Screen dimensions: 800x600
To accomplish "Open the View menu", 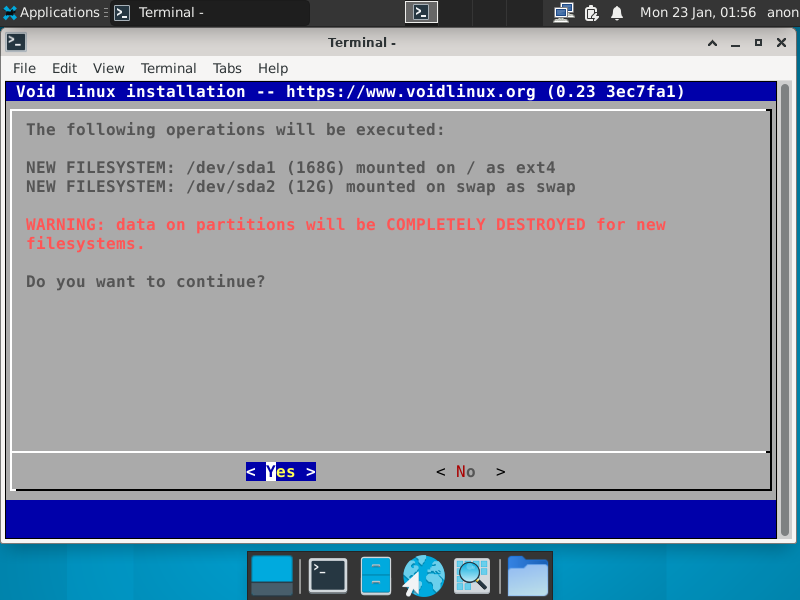I will click(108, 68).
